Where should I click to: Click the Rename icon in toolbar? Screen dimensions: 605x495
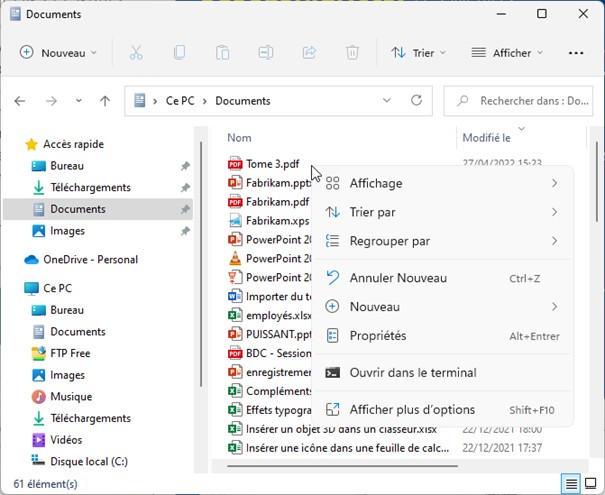coord(265,52)
